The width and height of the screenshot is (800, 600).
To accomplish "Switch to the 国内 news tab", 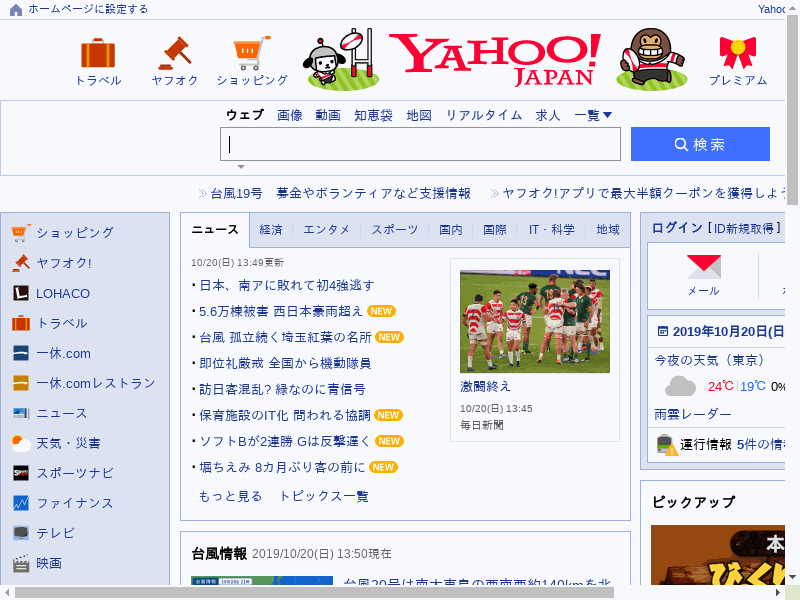I will 451,230.
